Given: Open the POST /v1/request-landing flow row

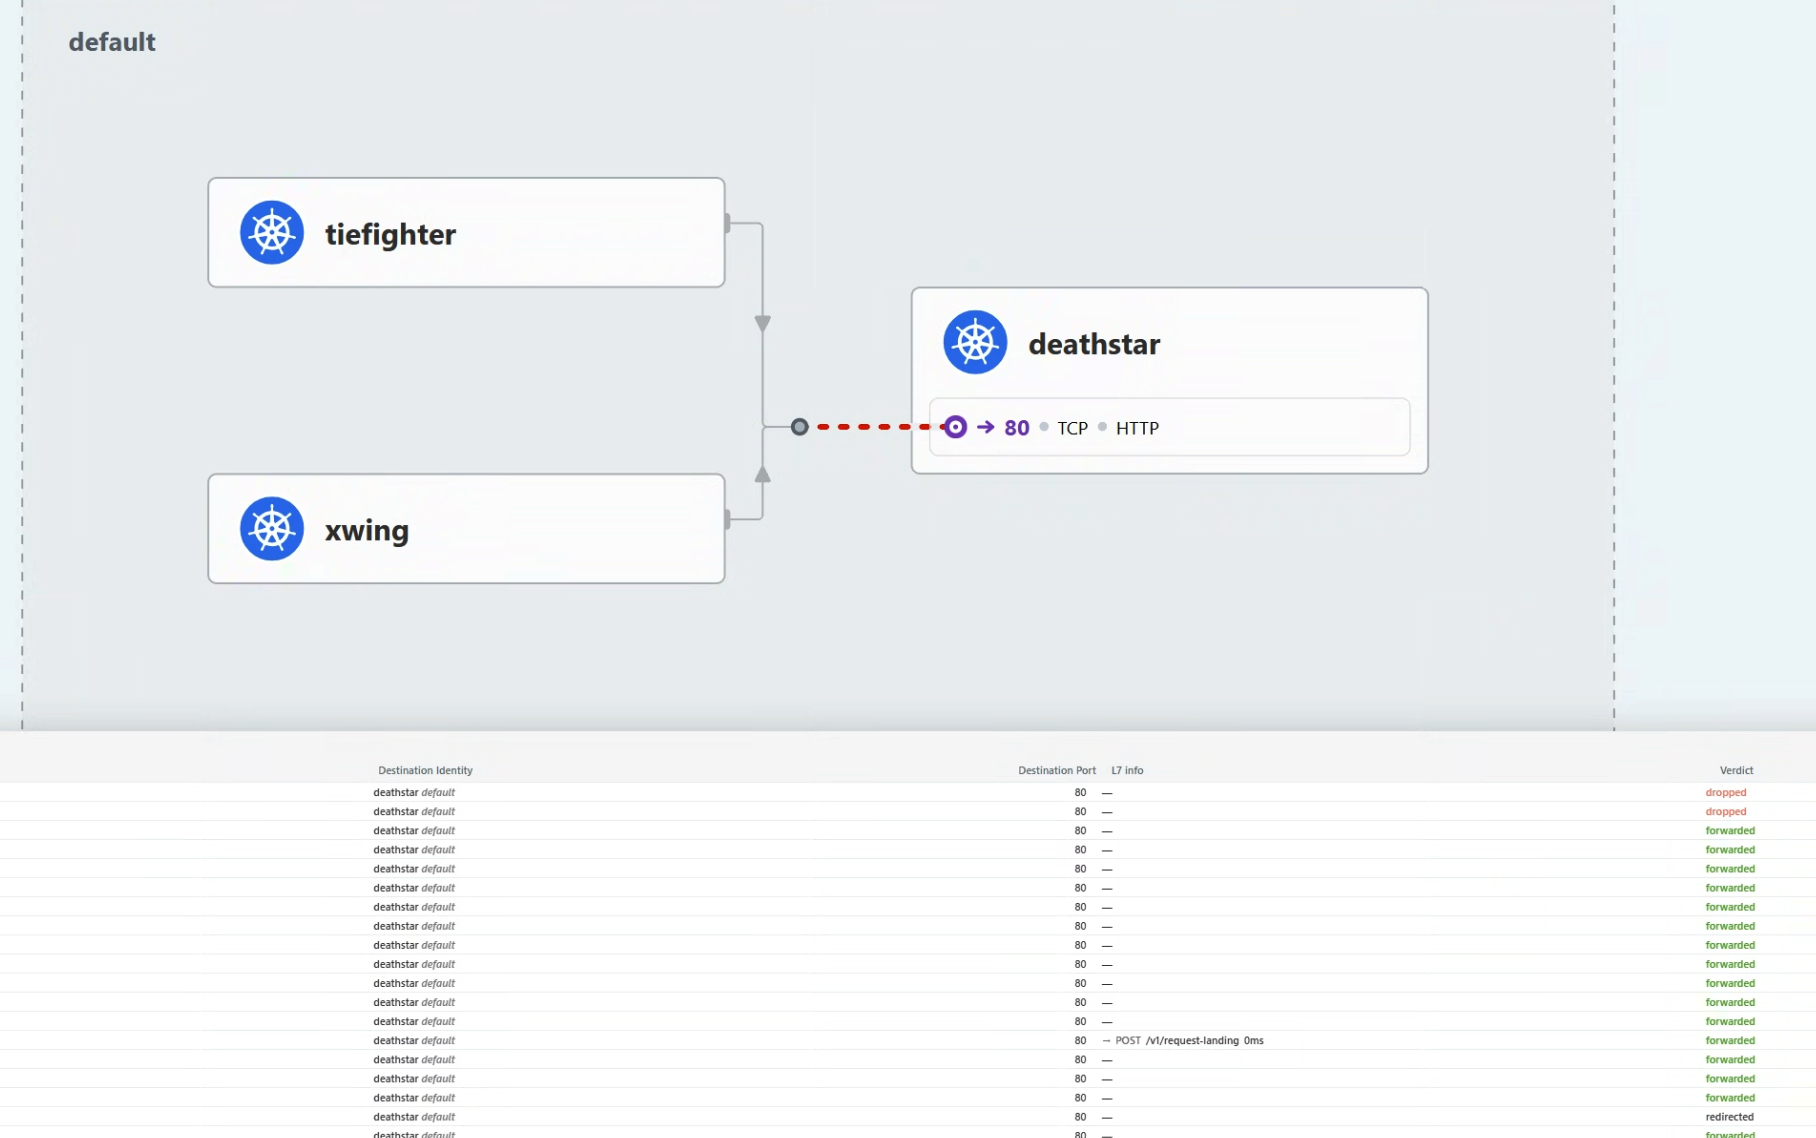Looking at the screenshot, I should click(x=1188, y=1041).
